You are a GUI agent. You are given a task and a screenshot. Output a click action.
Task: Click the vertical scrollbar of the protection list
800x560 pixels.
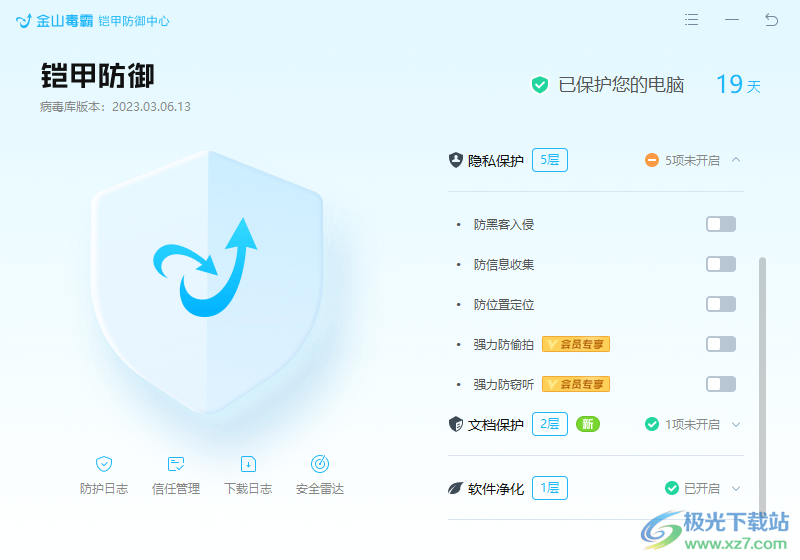pos(762,385)
